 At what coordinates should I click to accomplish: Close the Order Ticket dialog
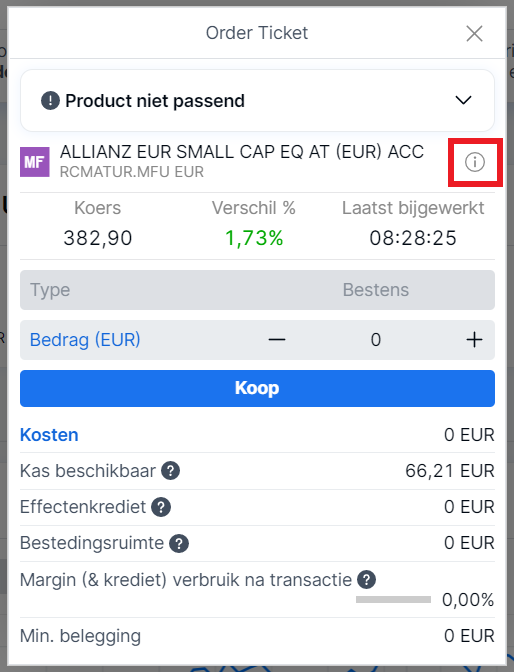pos(474,33)
